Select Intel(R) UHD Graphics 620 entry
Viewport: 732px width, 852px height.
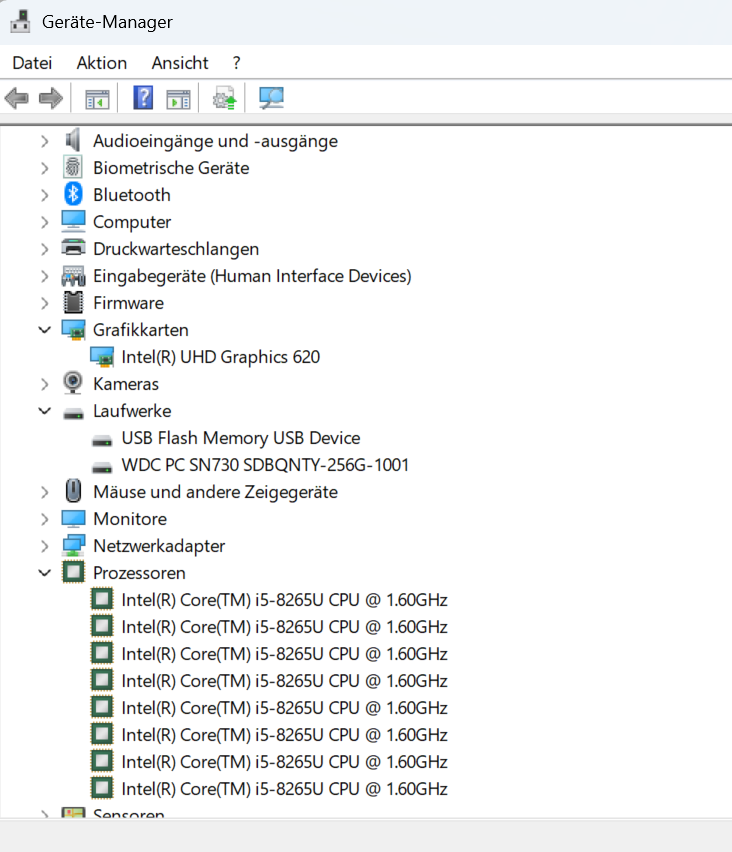[x=221, y=357]
